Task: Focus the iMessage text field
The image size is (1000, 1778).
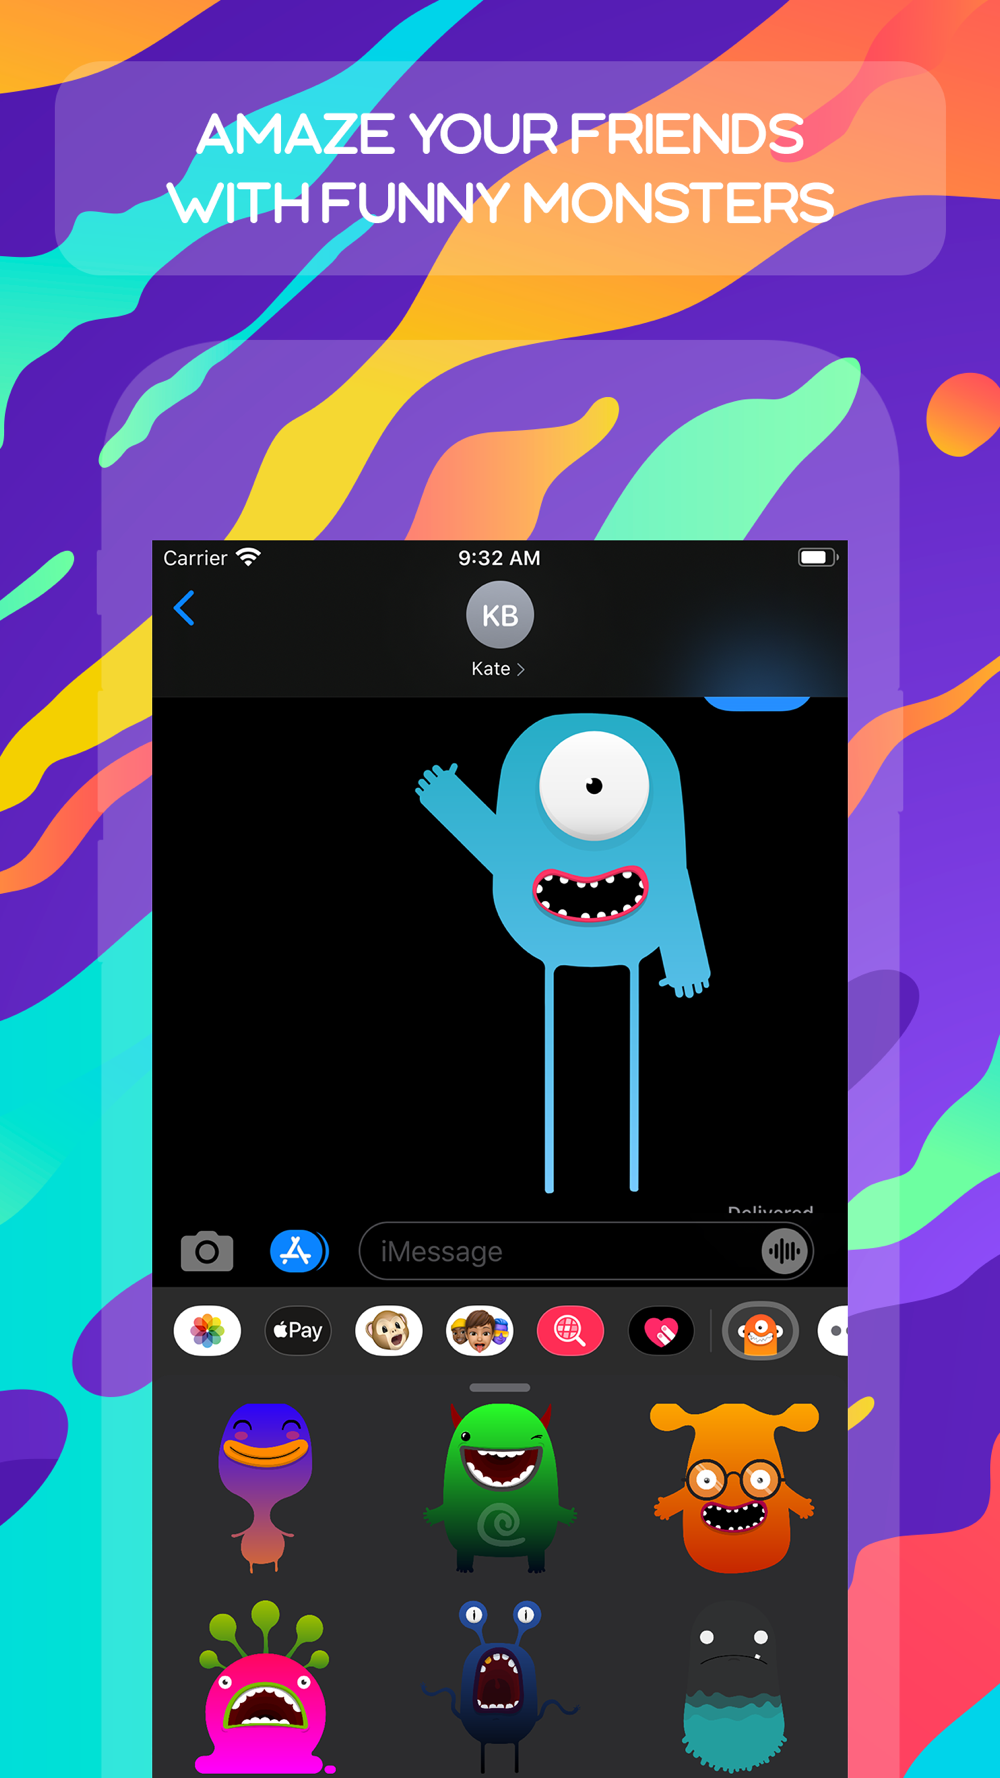Action: [x=586, y=1251]
